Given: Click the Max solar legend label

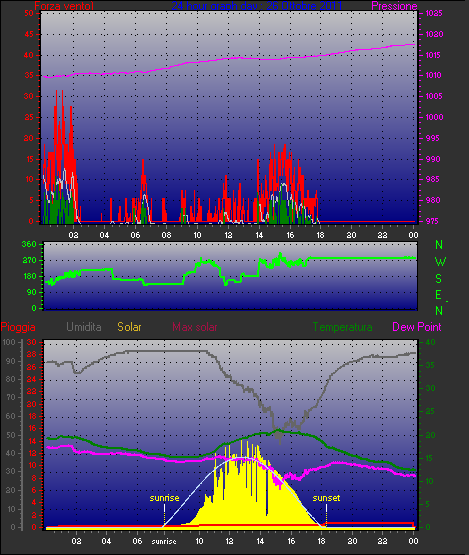Looking at the screenshot, I should 195,327.
